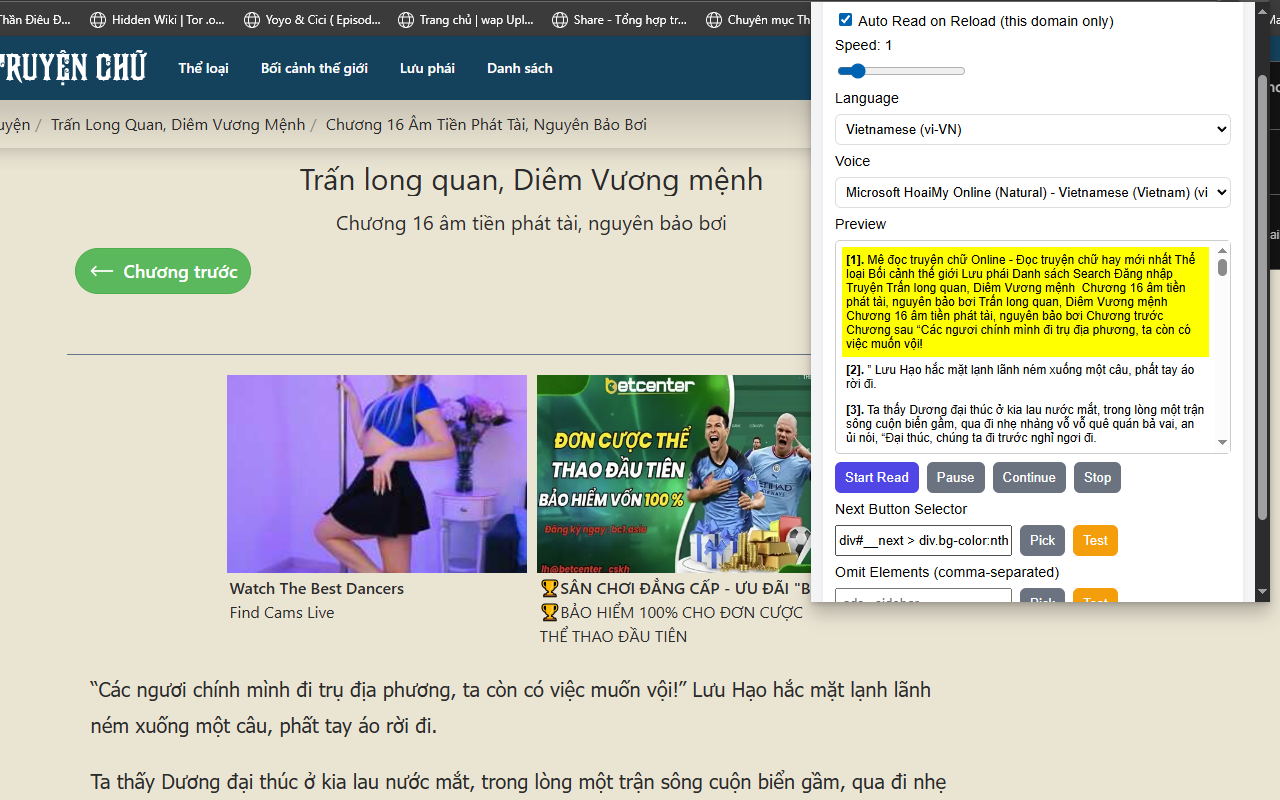Open the Voice dropdown showing Microsoft HoaiMy
Screen dimensions: 1280x800
point(1033,192)
